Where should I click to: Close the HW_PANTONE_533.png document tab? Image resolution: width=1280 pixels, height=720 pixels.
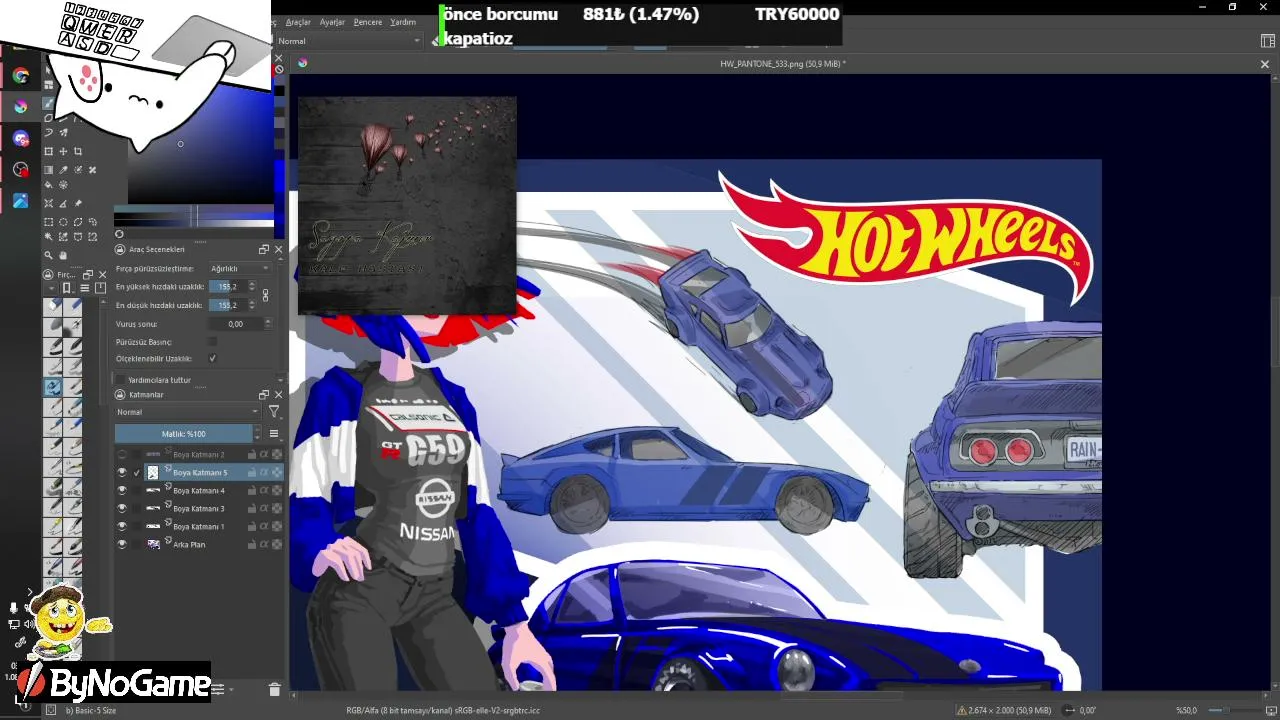tap(1265, 64)
